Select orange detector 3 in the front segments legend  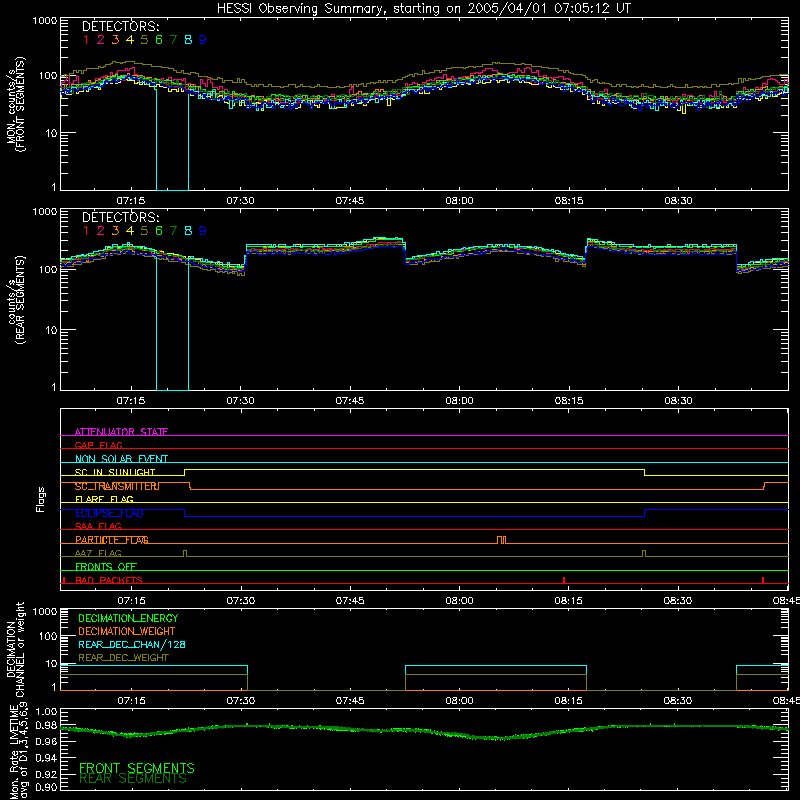[115, 40]
